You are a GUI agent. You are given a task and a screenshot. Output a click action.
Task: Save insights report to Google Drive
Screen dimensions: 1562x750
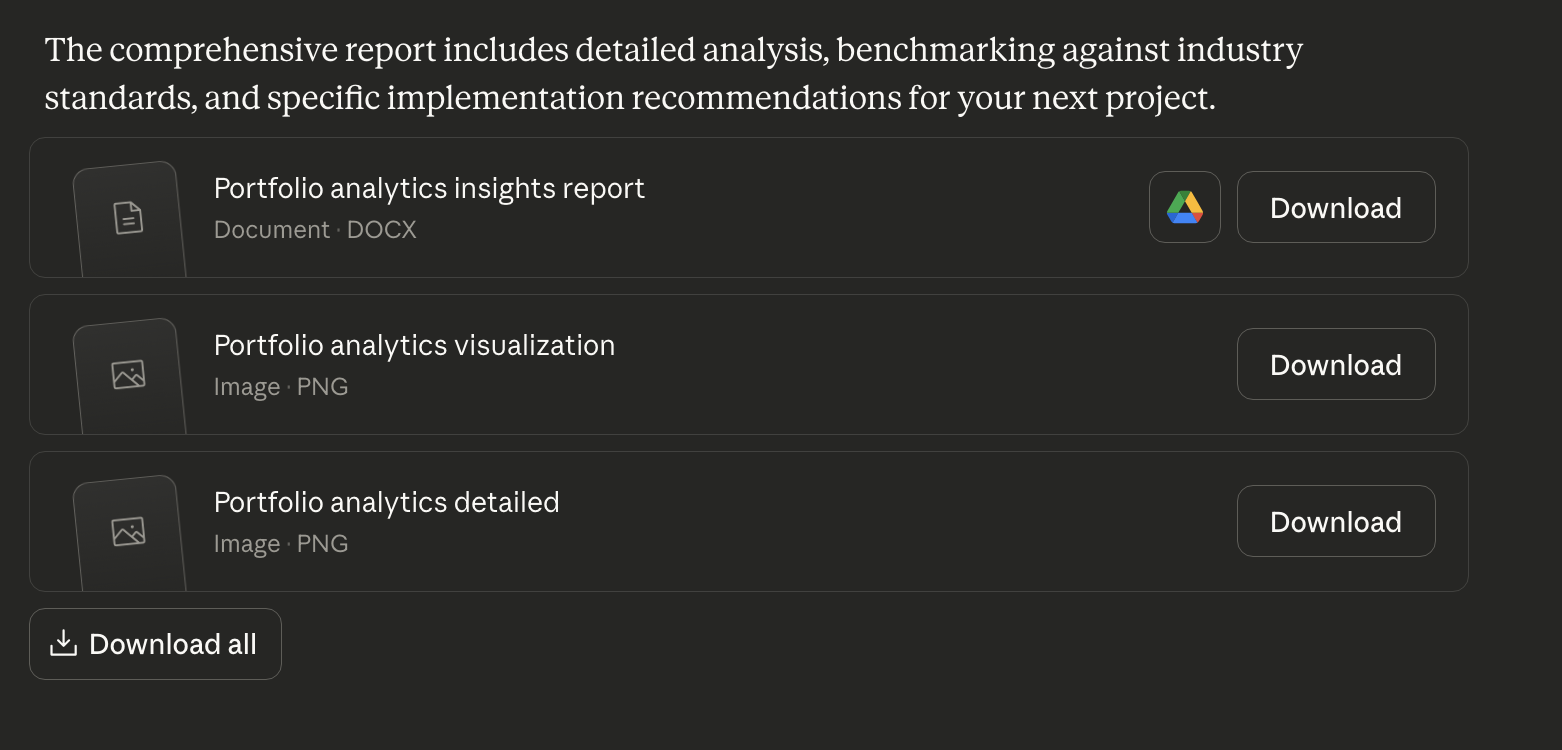pyautogui.click(x=1184, y=207)
